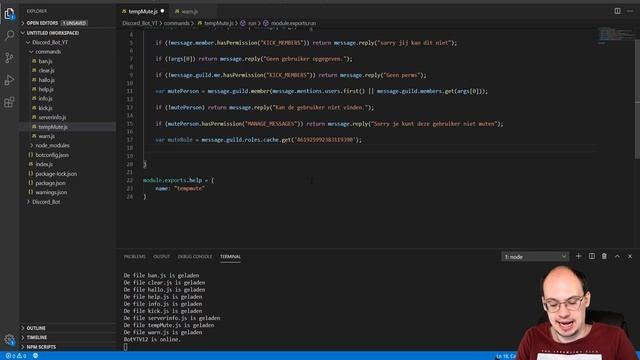Click the Discord_Bot_YT breadcrumb segment
This screenshot has height=360, width=640.
pos(140,23)
